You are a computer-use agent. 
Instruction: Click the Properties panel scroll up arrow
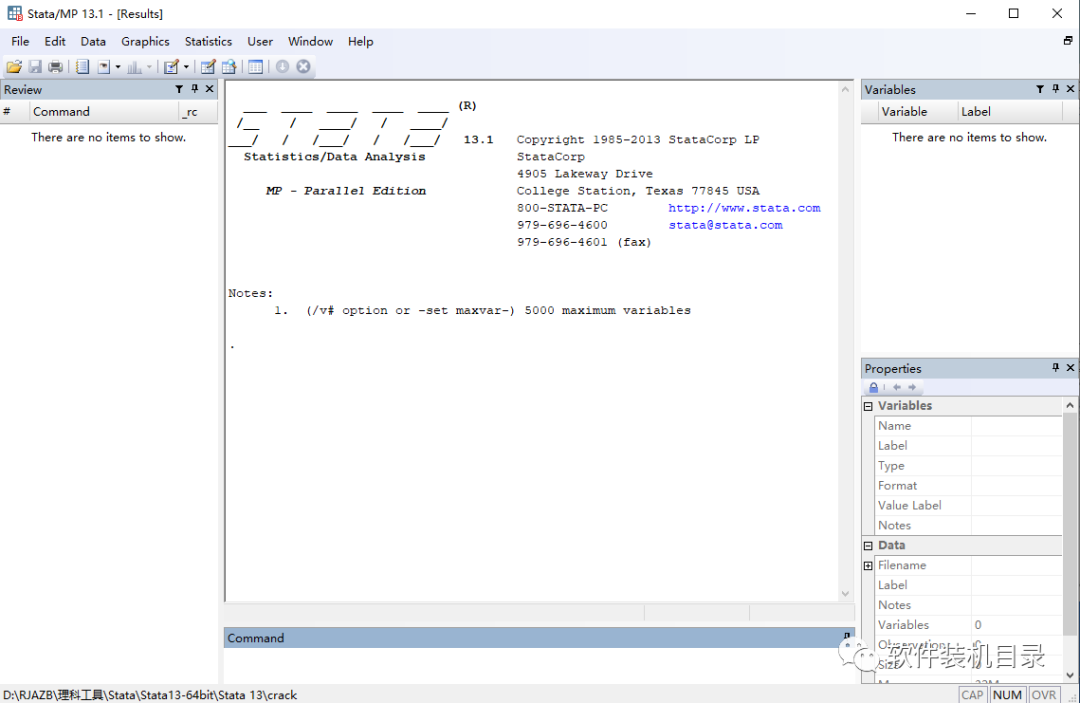1070,405
